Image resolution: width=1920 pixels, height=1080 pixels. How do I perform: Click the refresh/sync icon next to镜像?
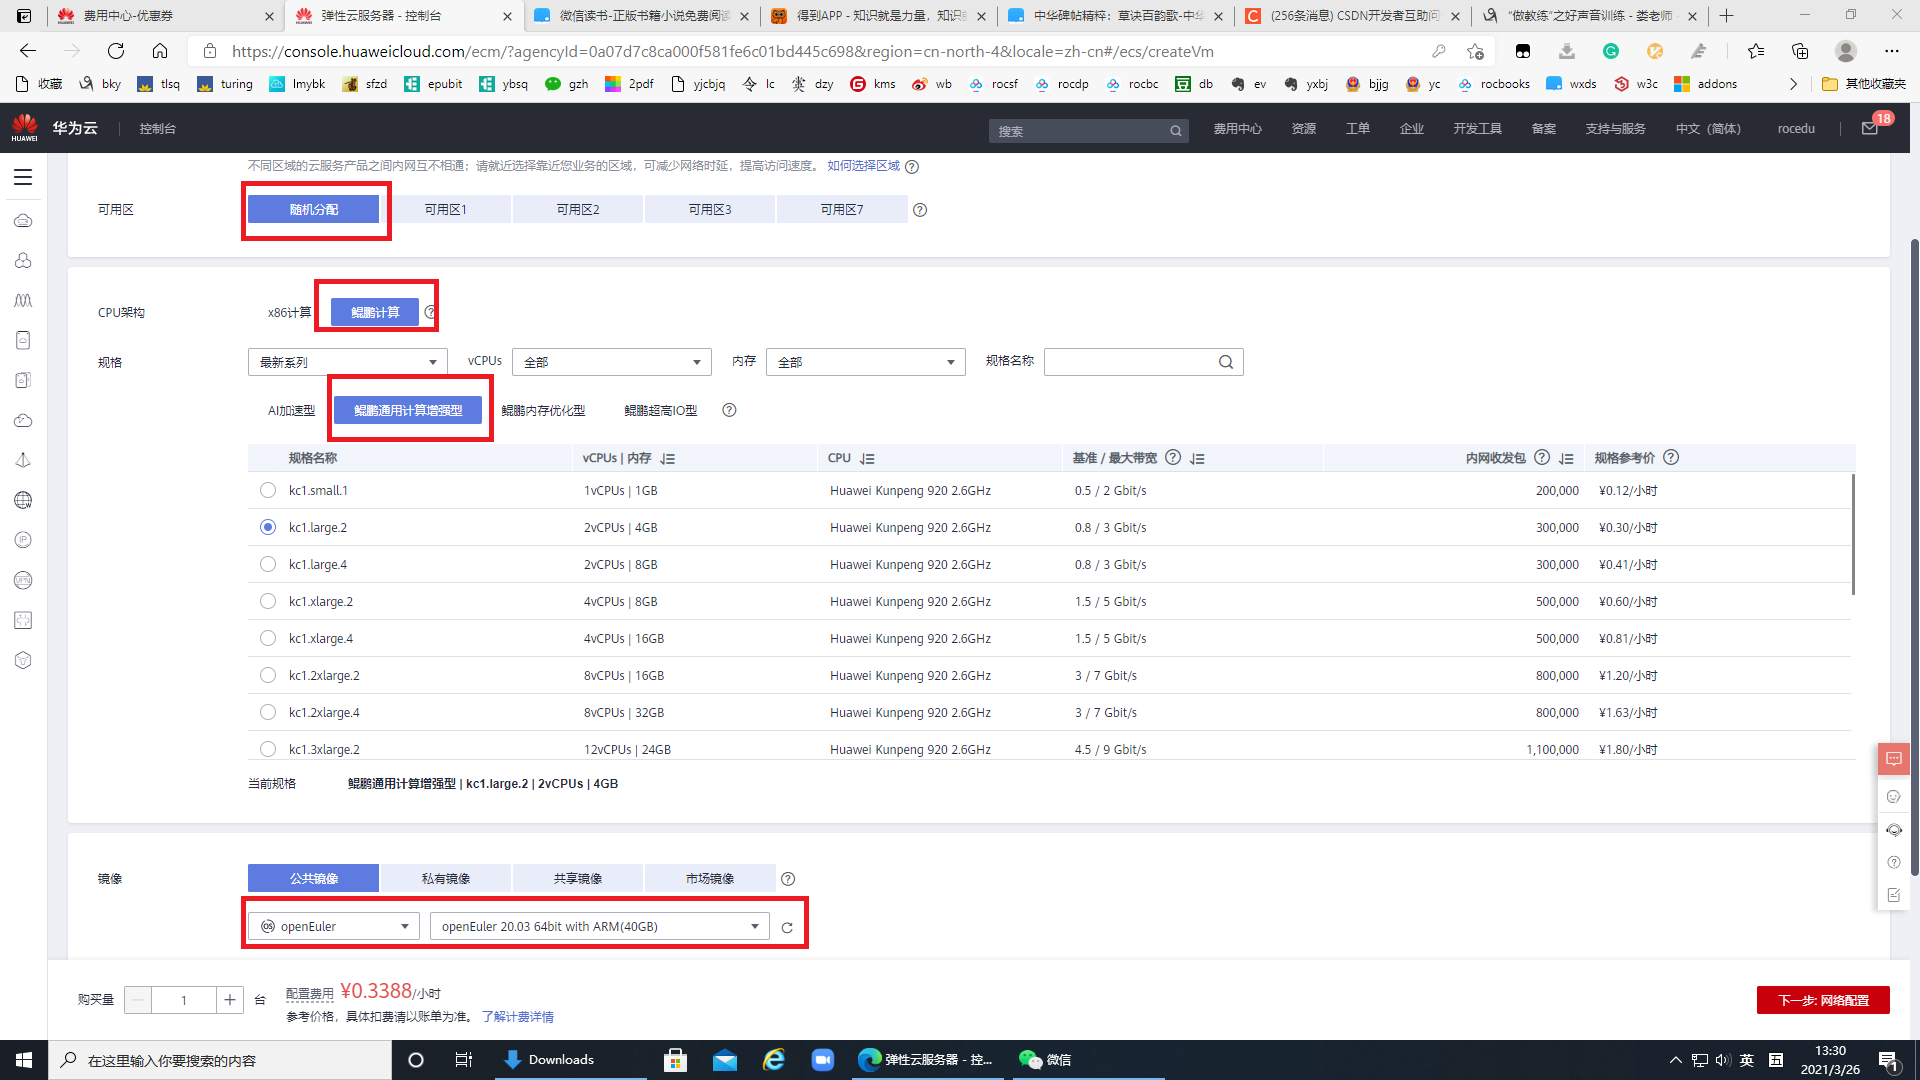click(787, 926)
